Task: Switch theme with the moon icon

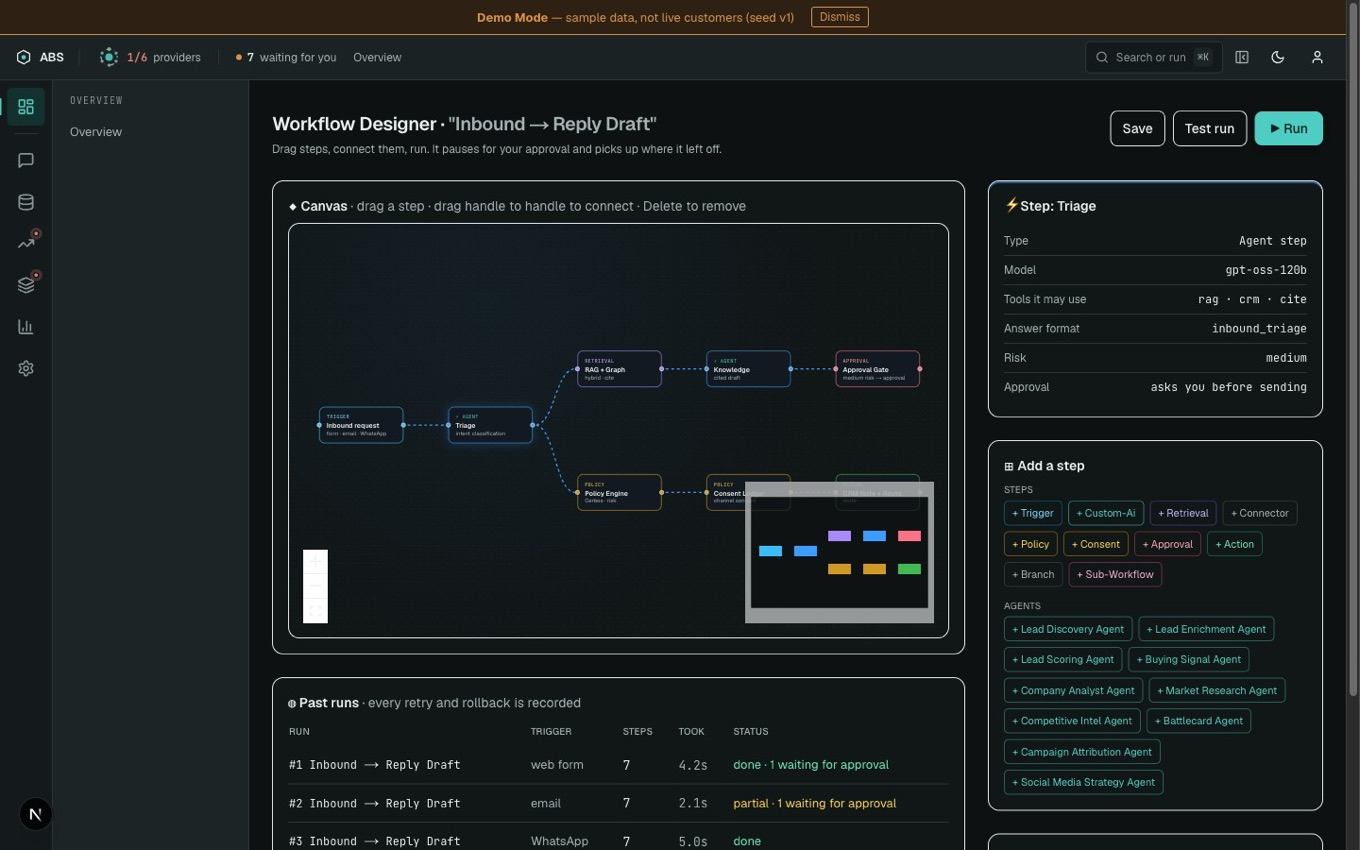Action: tap(1278, 57)
